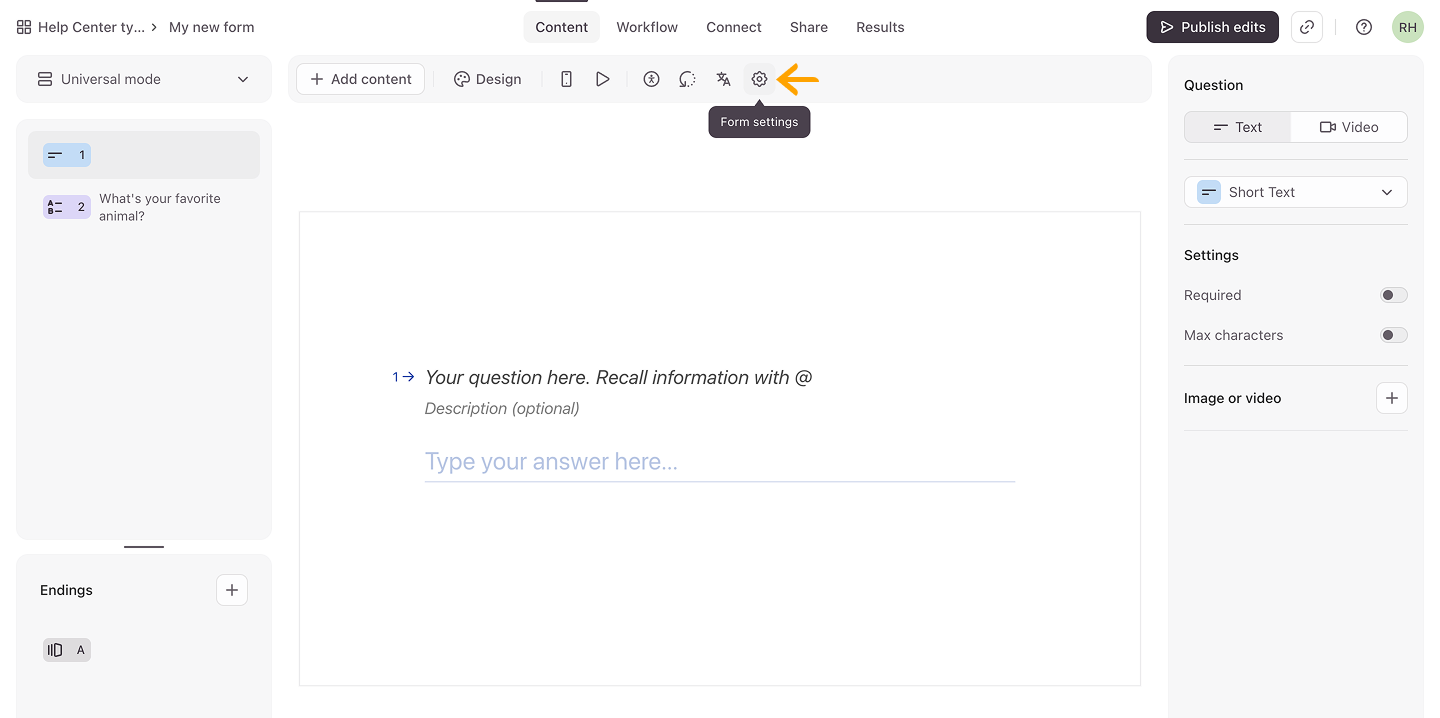This screenshot has height=718, width=1440.
Task: Open the Results tab
Action: 879,27
